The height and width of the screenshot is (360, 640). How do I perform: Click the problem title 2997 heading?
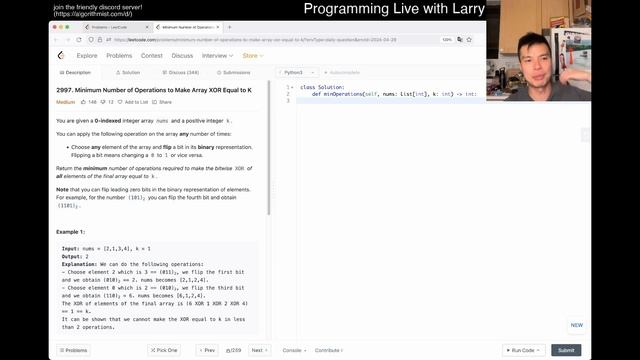[x=154, y=90]
